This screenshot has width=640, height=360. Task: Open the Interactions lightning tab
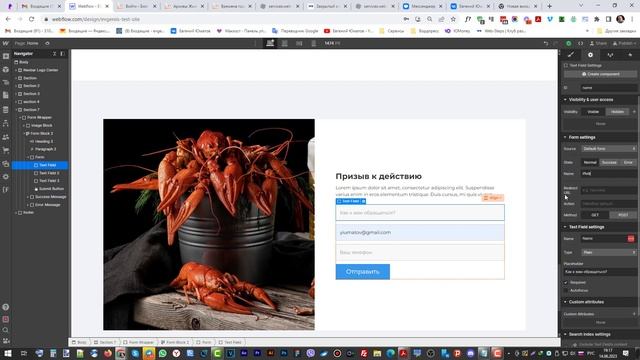pos(630,55)
